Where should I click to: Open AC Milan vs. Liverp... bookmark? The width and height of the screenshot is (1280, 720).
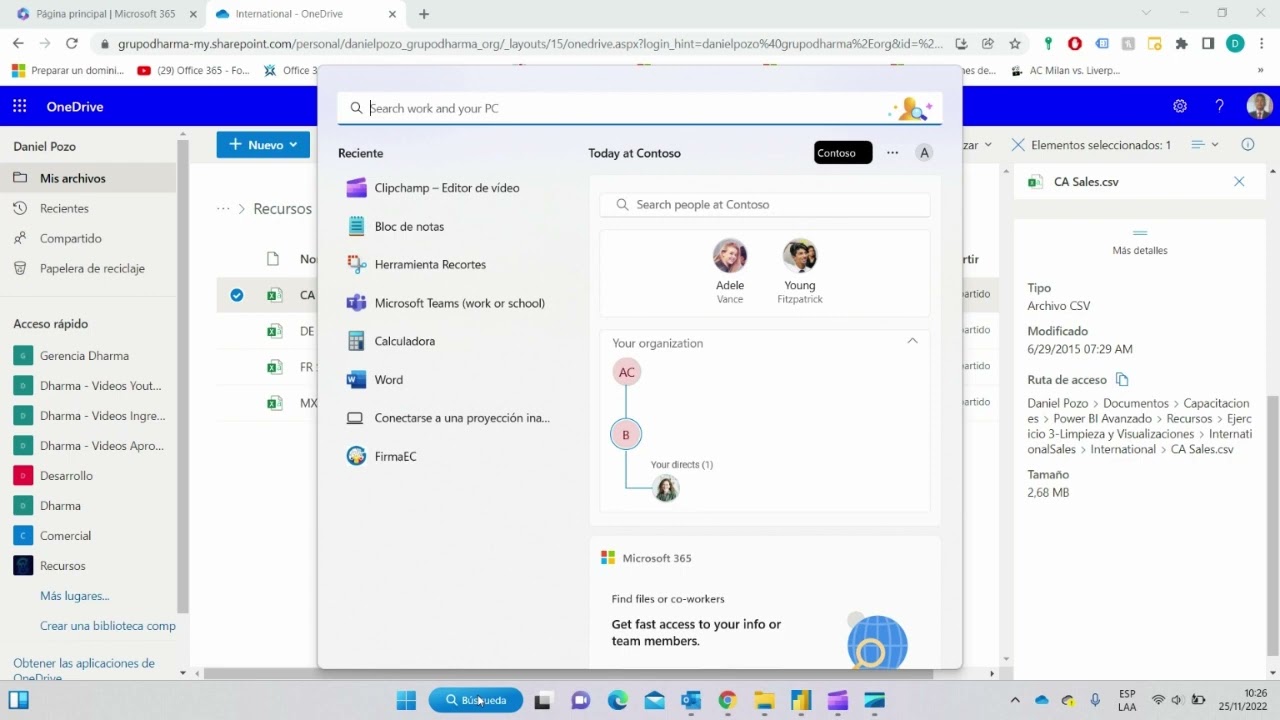pyautogui.click(x=1066, y=70)
